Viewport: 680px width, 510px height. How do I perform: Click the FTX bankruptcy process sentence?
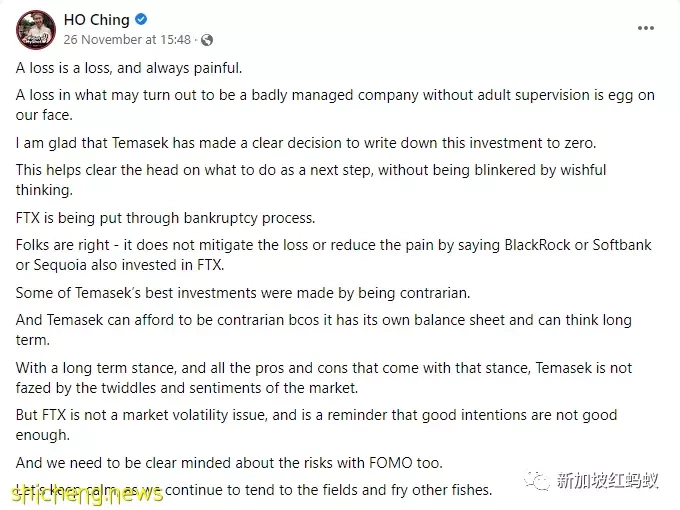tap(165, 218)
